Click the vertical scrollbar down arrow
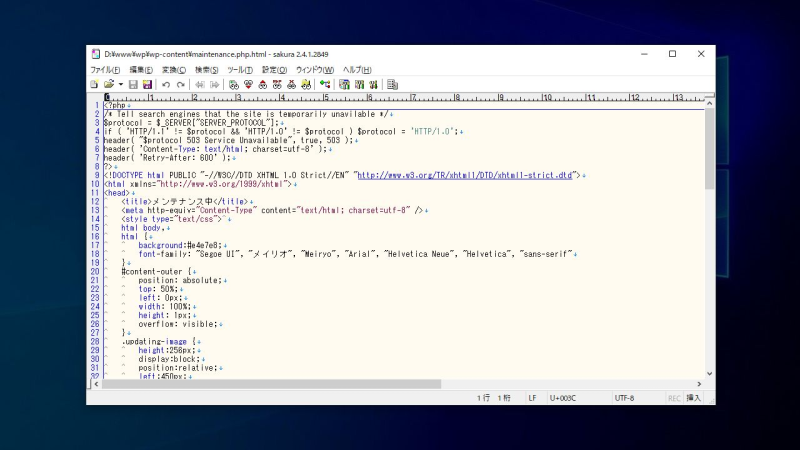Viewport: 800px width, 450px height. [710, 374]
